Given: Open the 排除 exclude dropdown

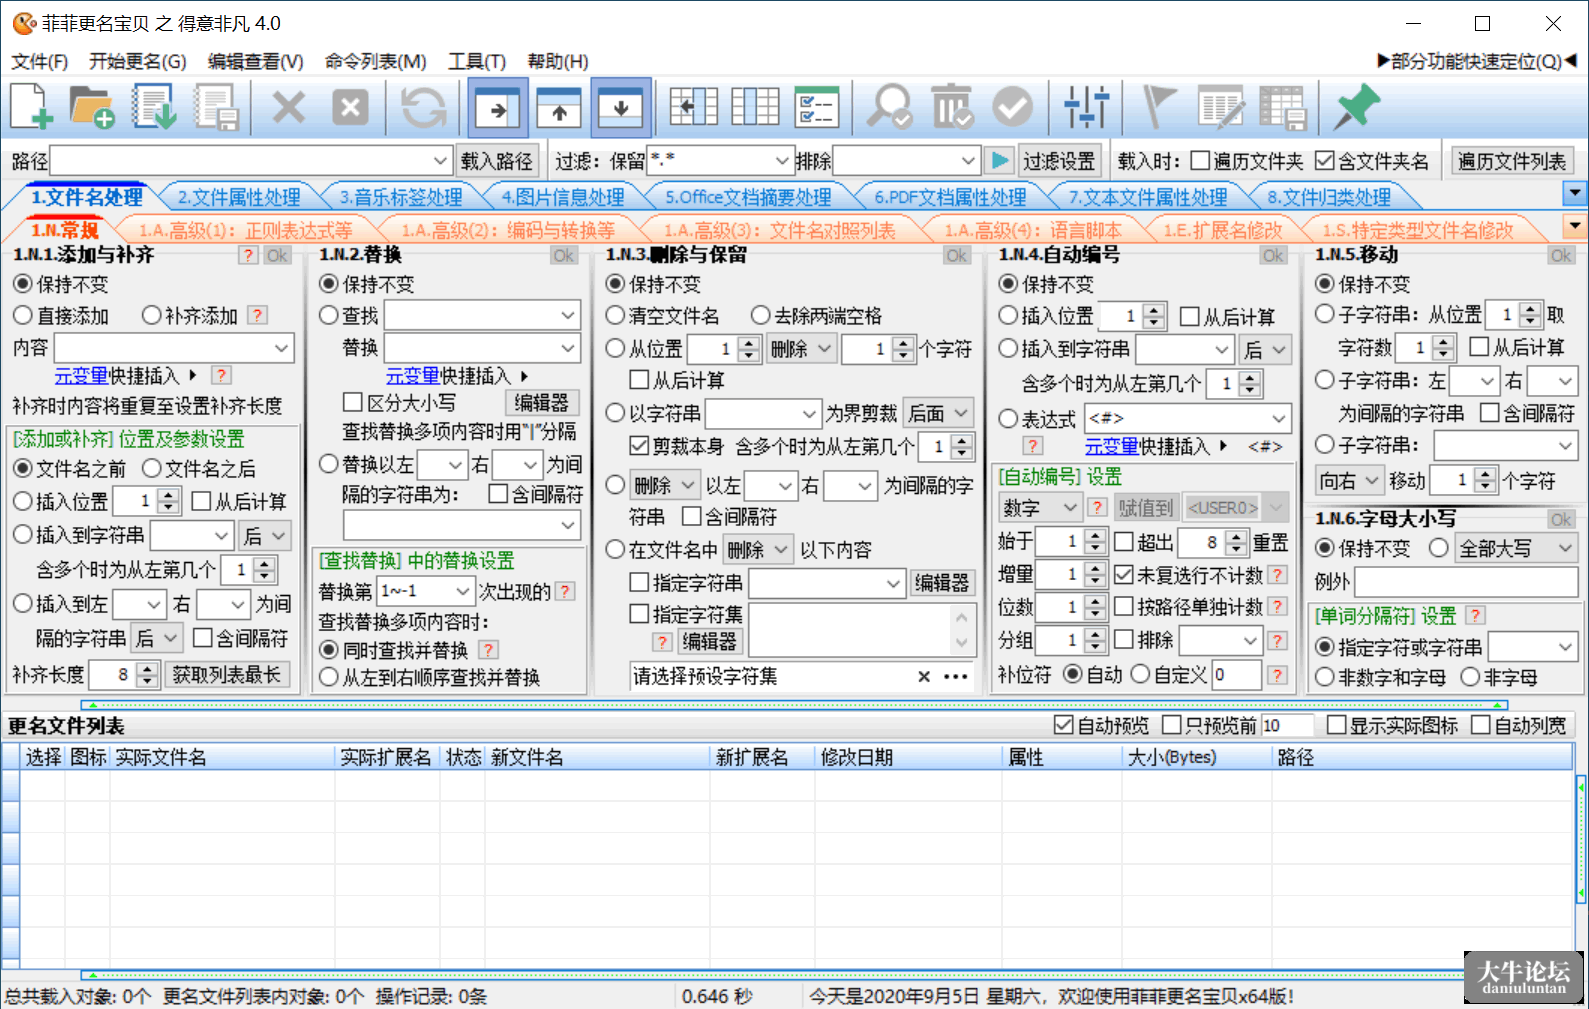Looking at the screenshot, I should 968,161.
